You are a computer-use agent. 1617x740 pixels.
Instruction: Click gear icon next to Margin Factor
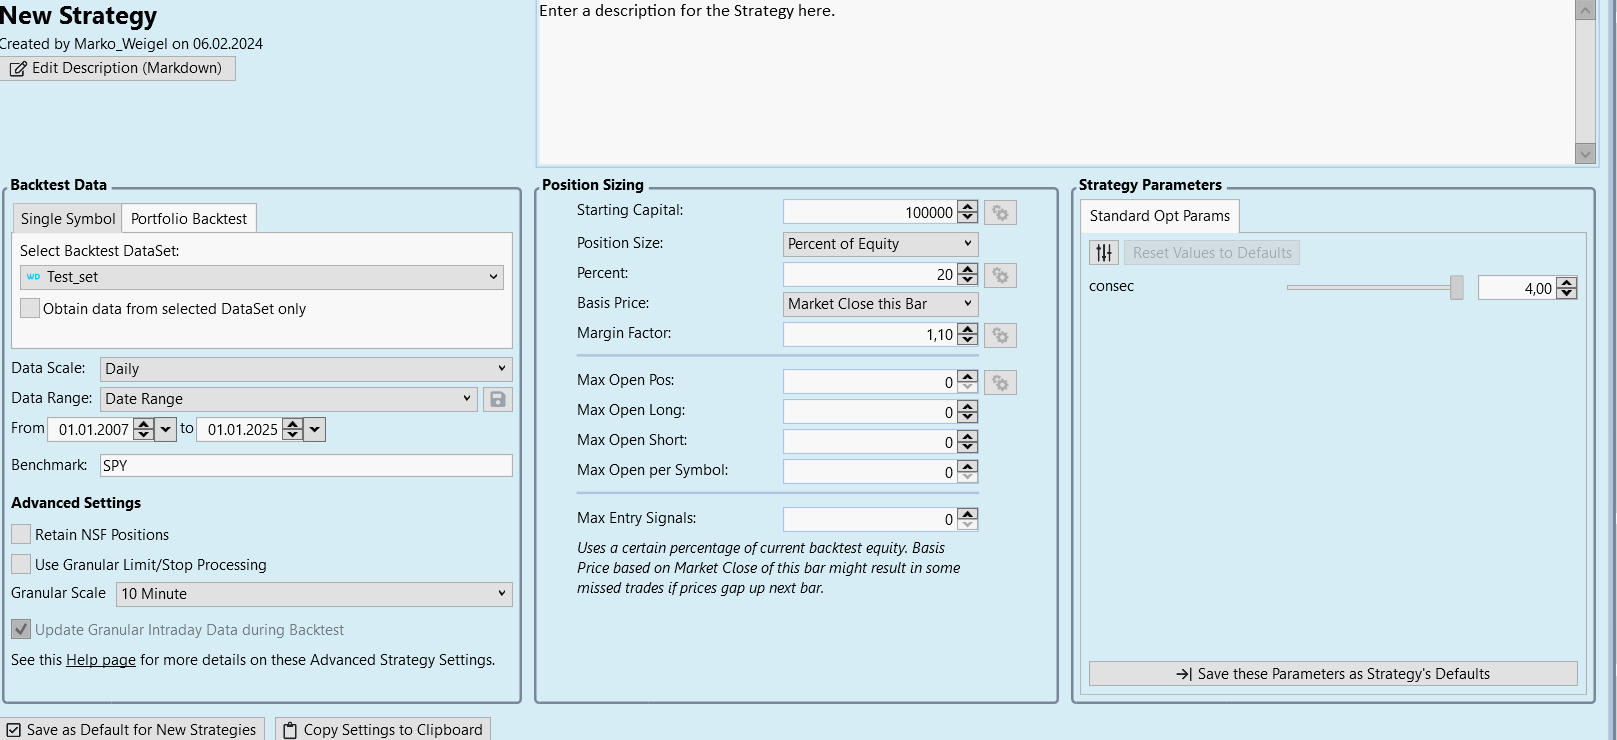click(x=1000, y=335)
